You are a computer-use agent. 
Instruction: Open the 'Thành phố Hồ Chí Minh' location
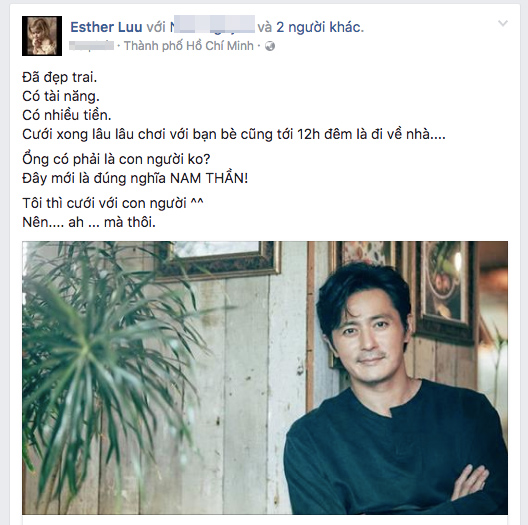click(x=189, y=46)
